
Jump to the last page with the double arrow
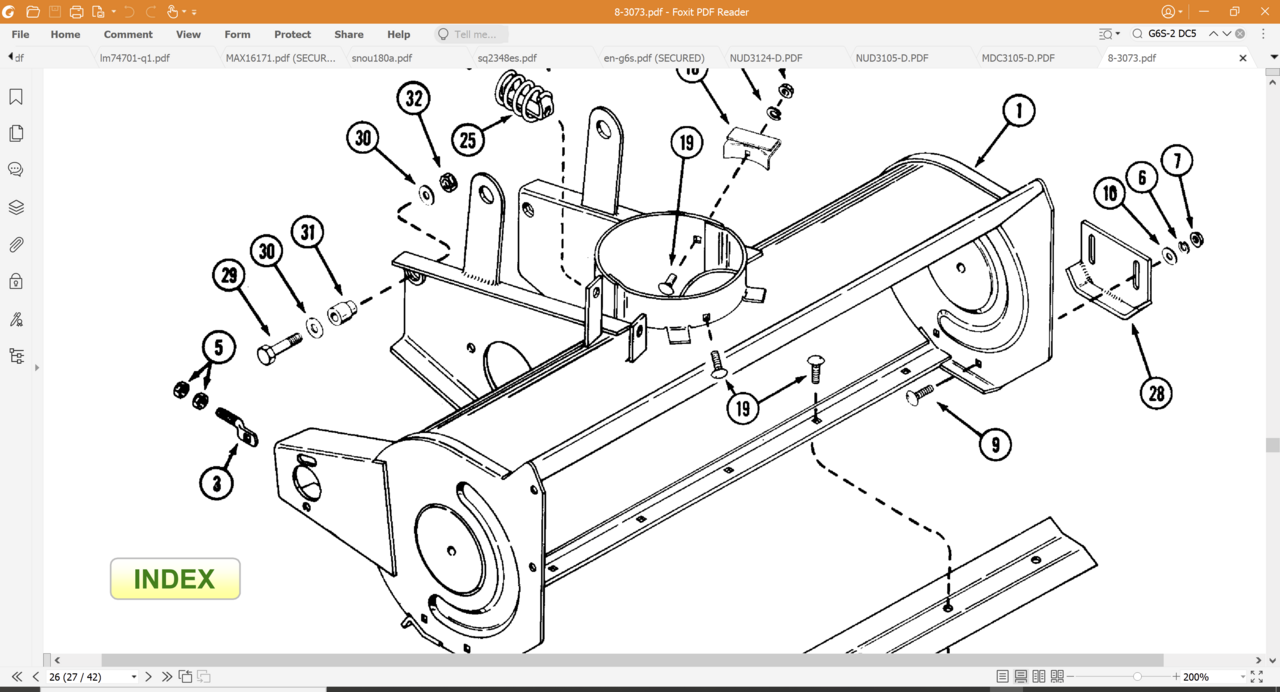tap(167, 677)
